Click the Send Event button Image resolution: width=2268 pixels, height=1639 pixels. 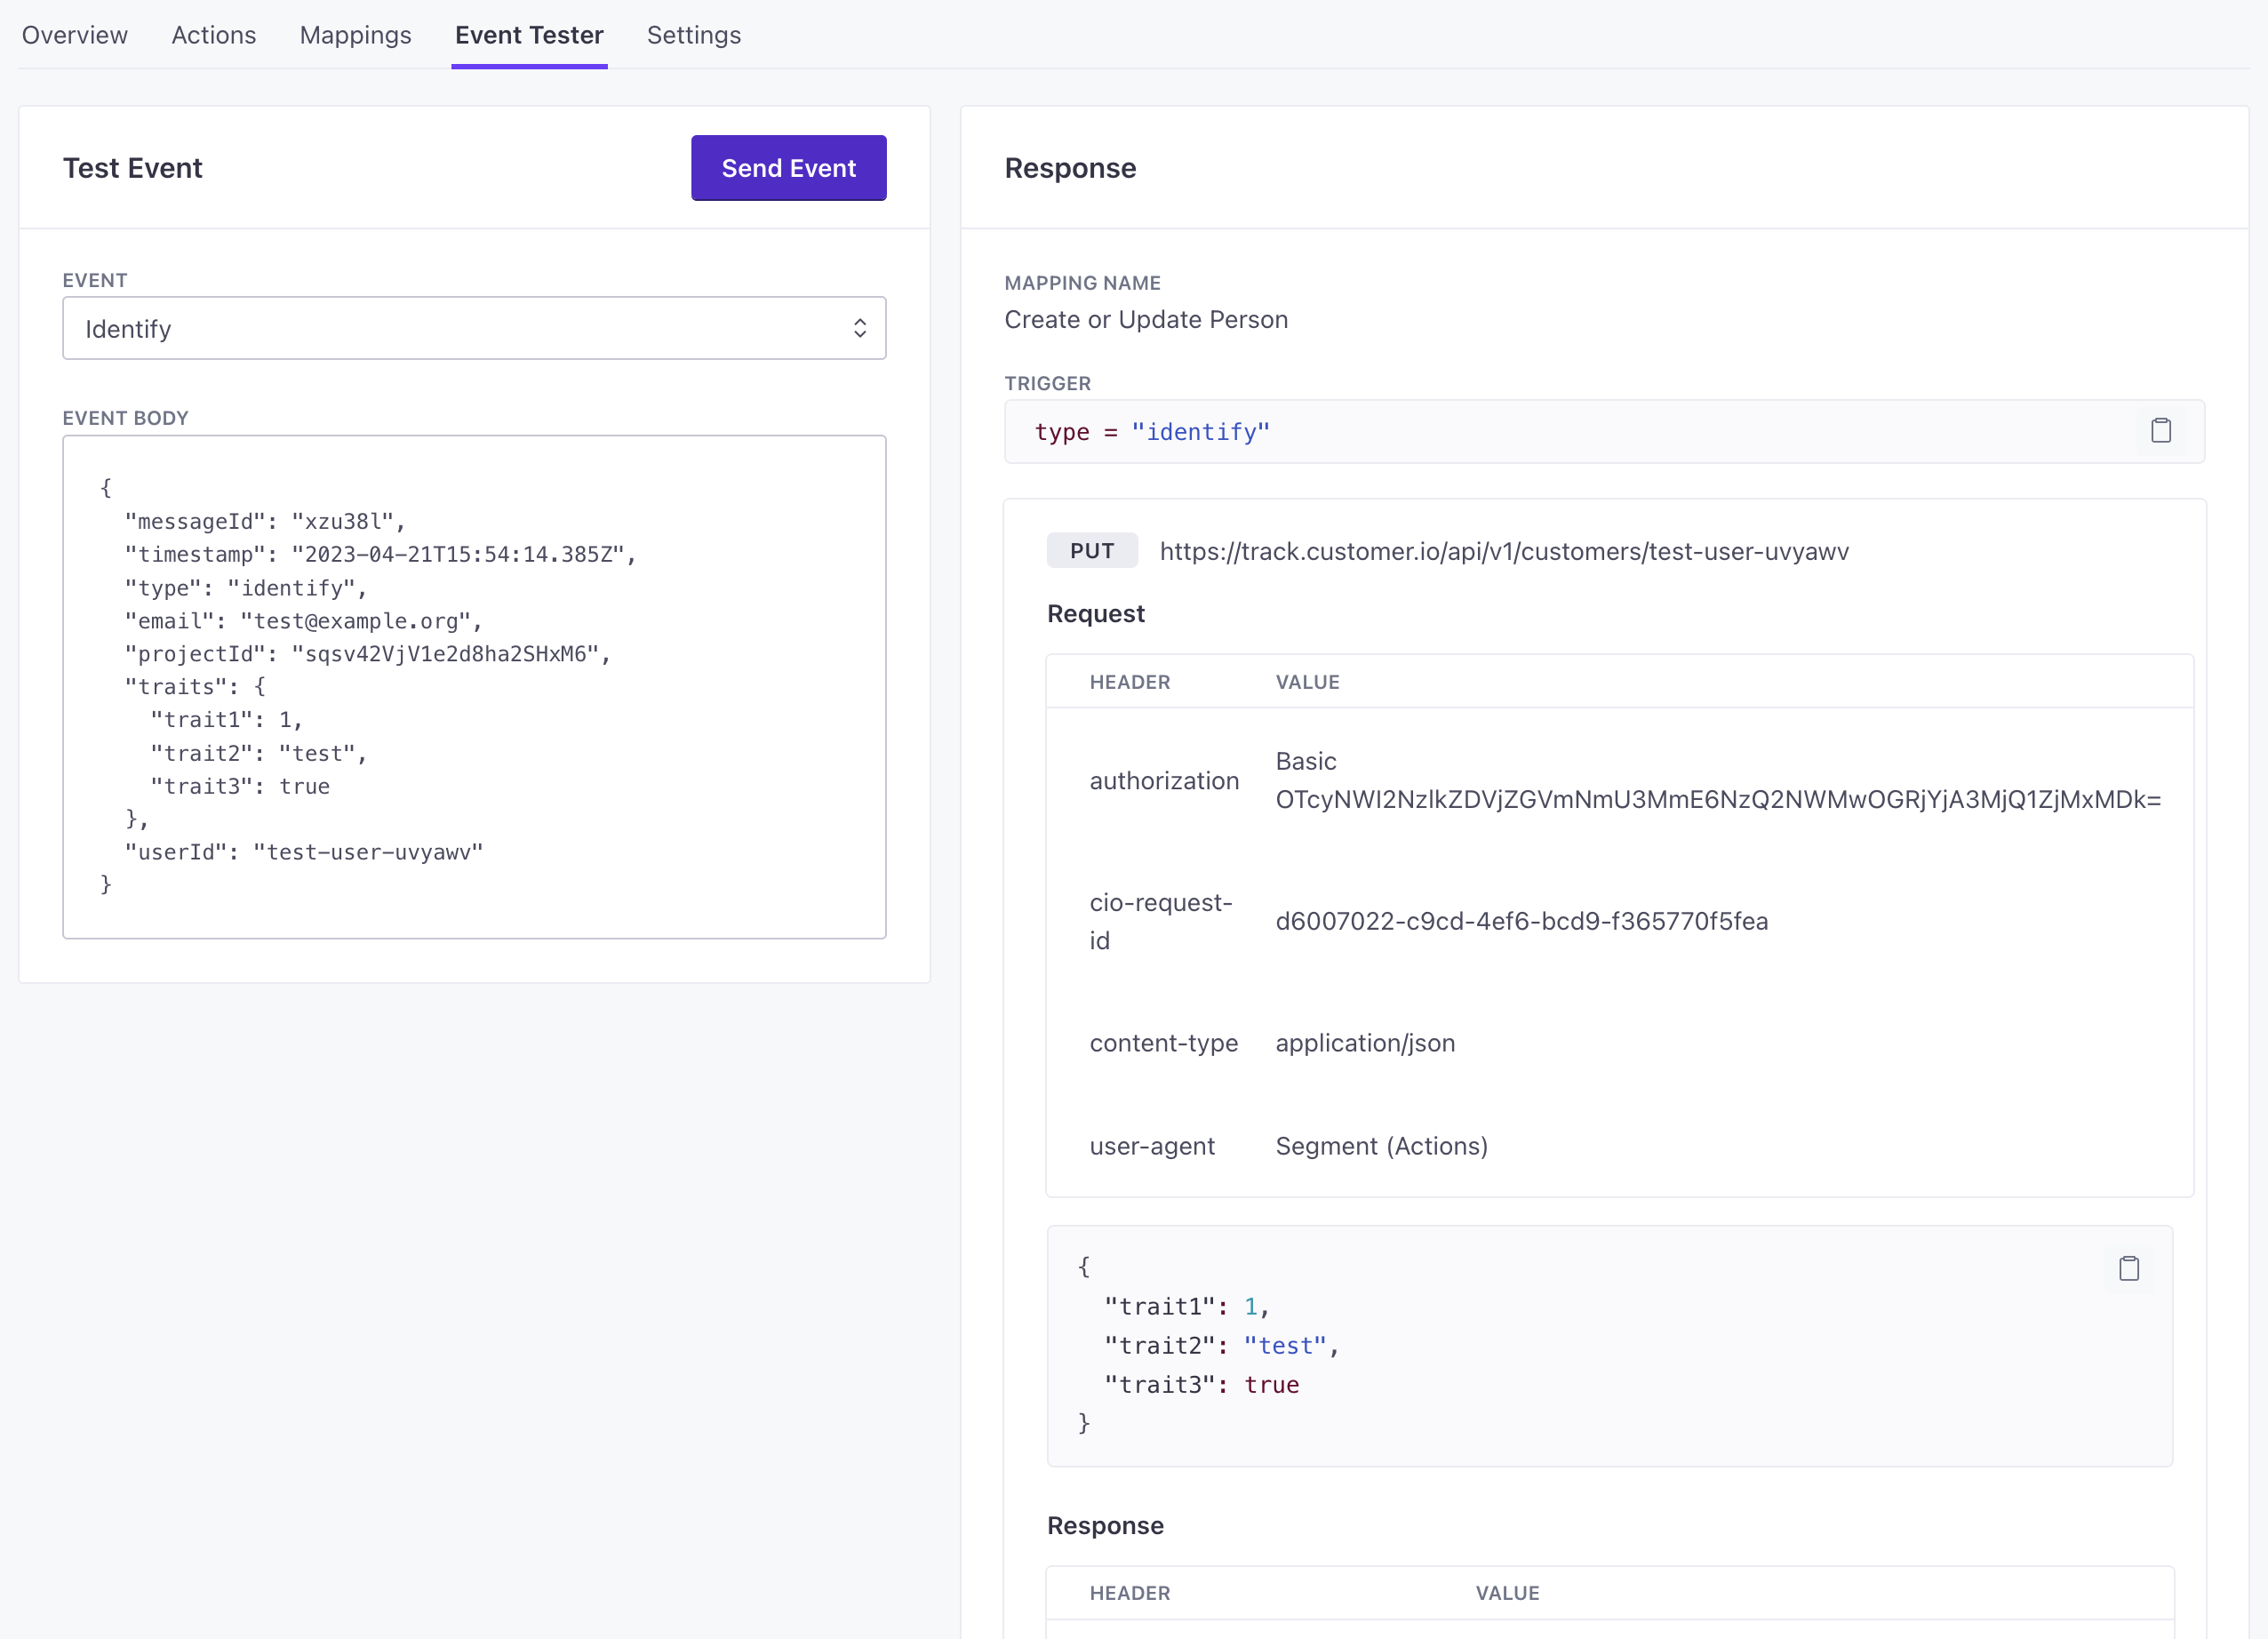click(x=788, y=168)
